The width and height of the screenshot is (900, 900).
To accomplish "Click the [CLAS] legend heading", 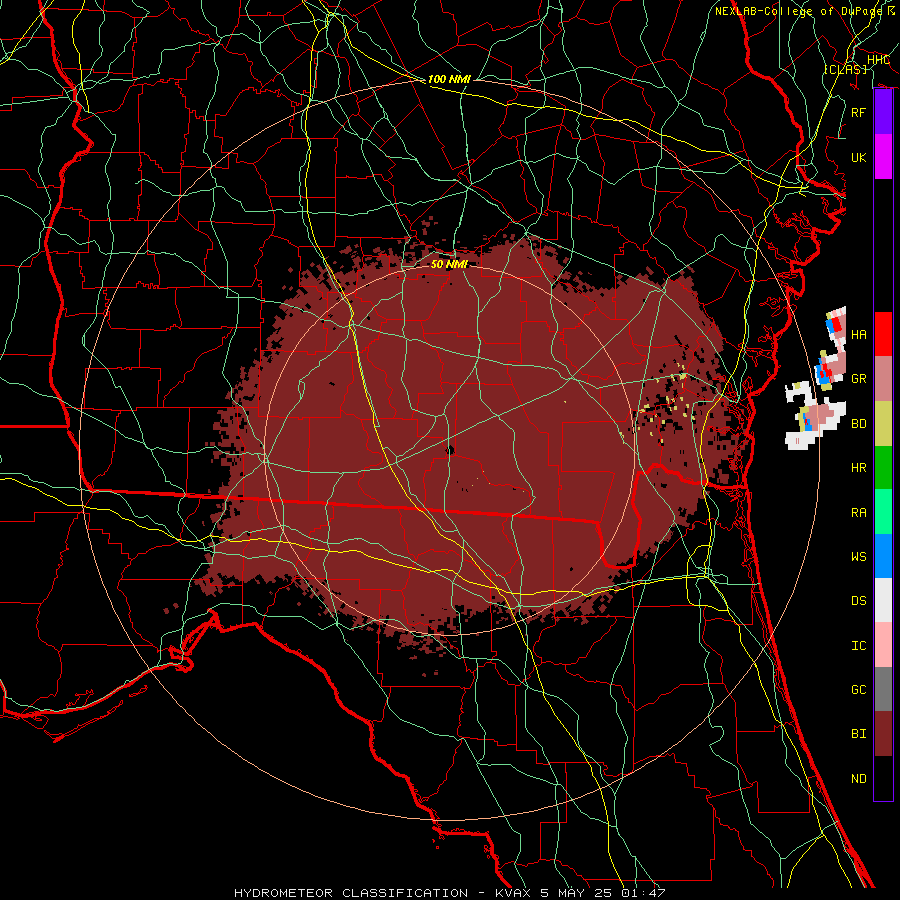I will tap(845, 69).
